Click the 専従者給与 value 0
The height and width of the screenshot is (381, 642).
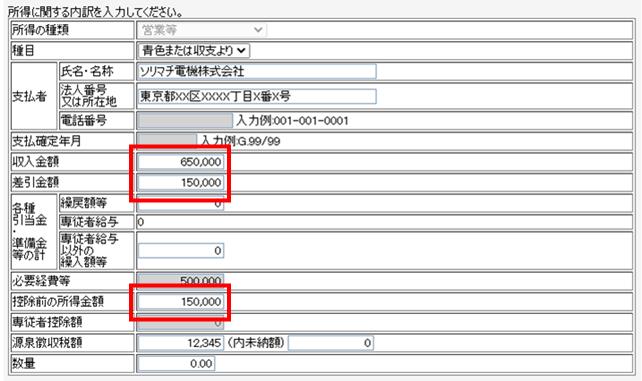140,222
